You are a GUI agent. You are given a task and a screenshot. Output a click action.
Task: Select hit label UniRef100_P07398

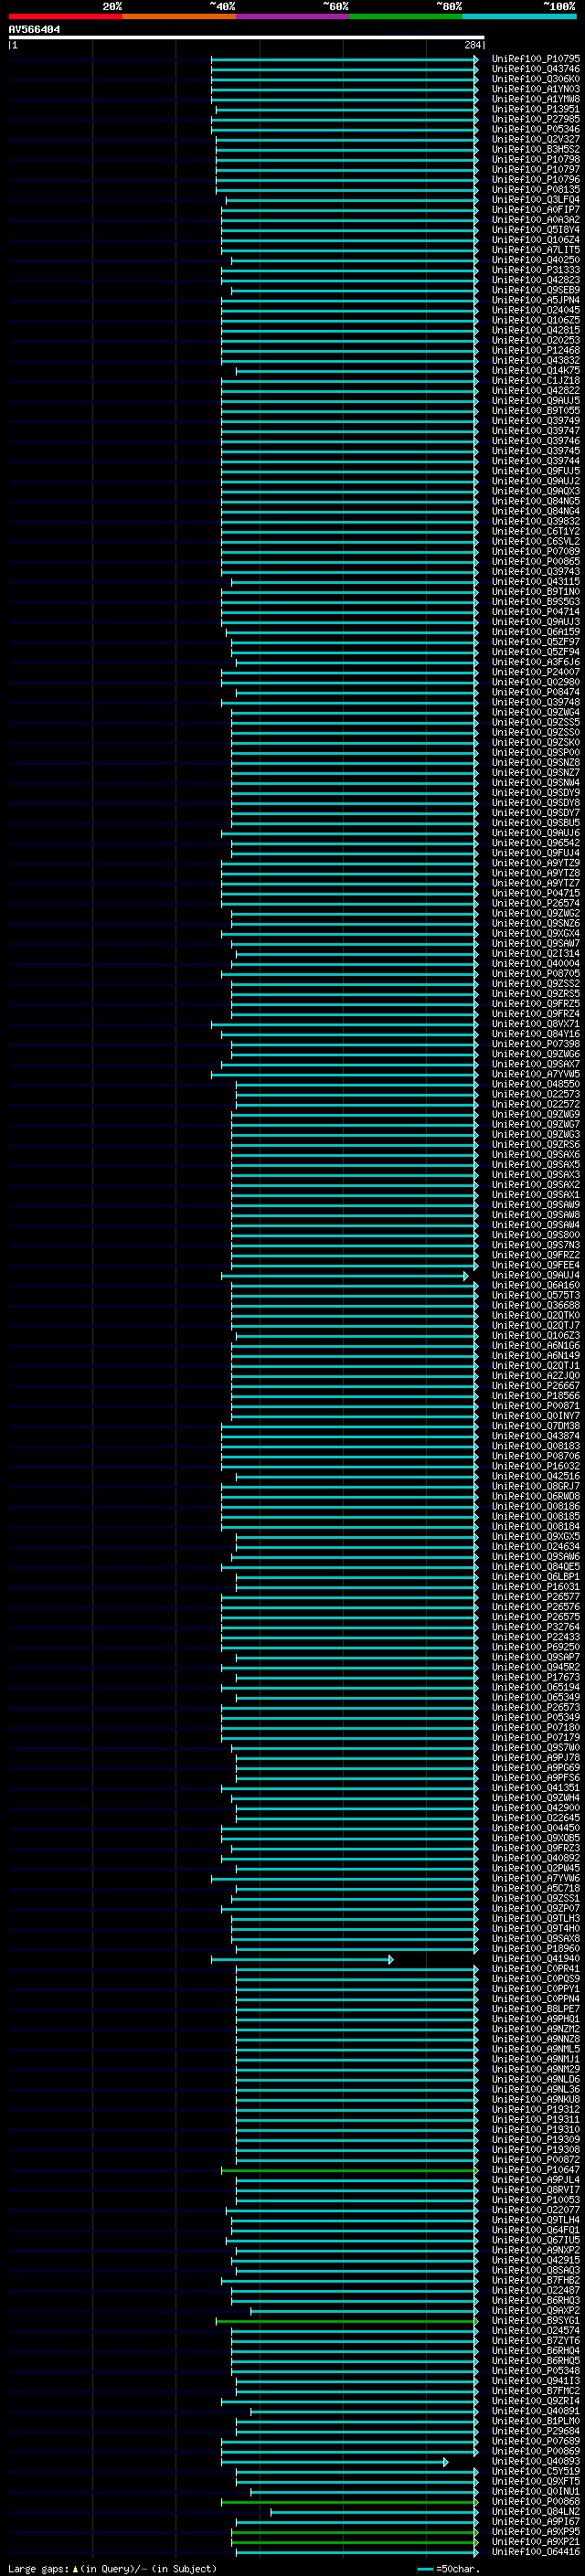pos(536,1045)
